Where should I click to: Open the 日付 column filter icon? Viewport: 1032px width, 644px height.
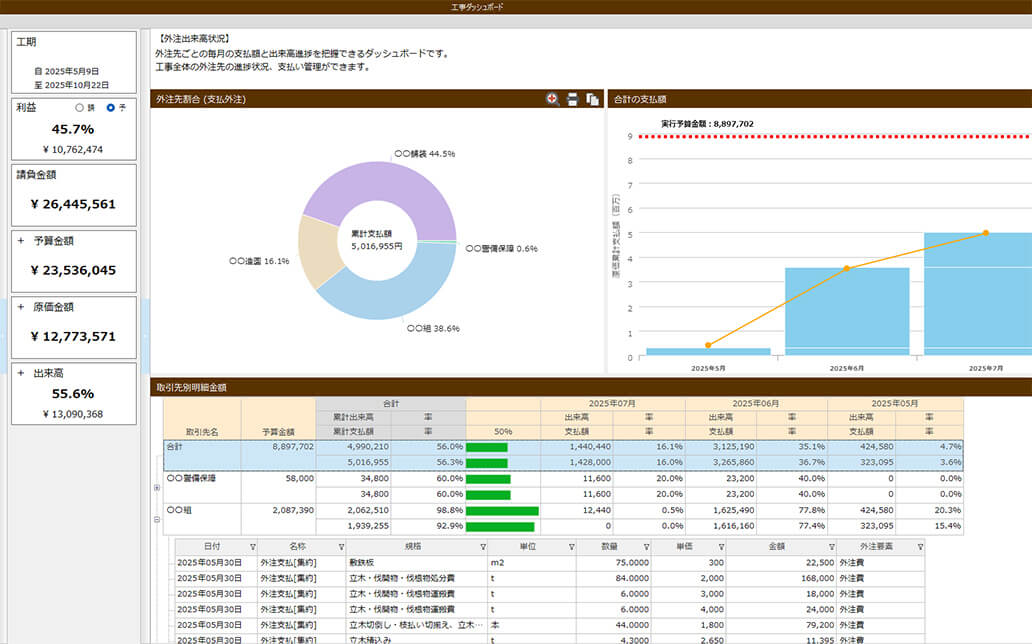click(x=252, y=547)
